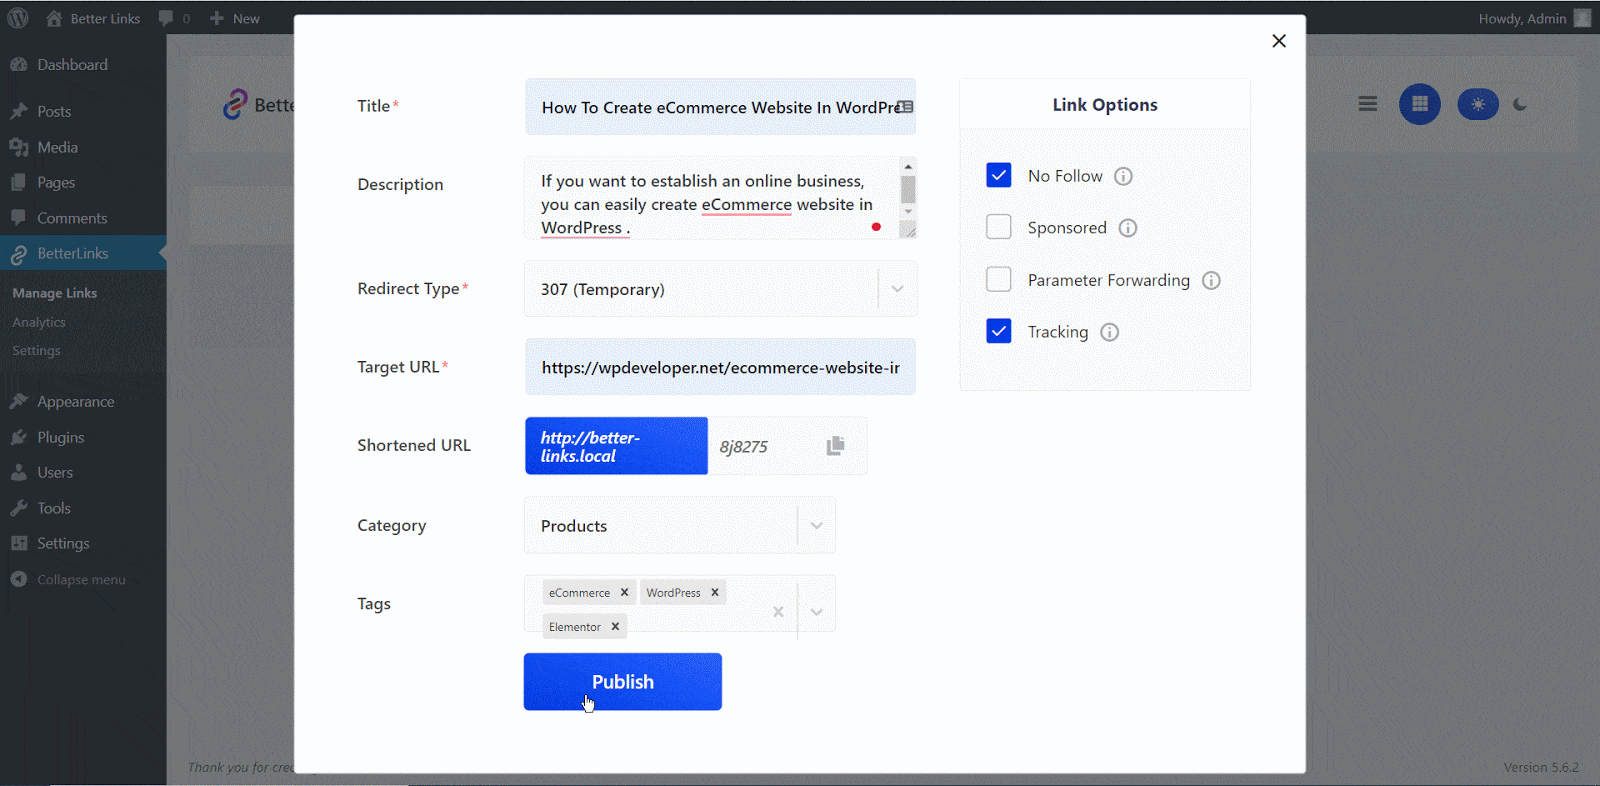Screen dimensions: 1600x786
Task: Click the Publish button
Action: (x=623, y=682)
